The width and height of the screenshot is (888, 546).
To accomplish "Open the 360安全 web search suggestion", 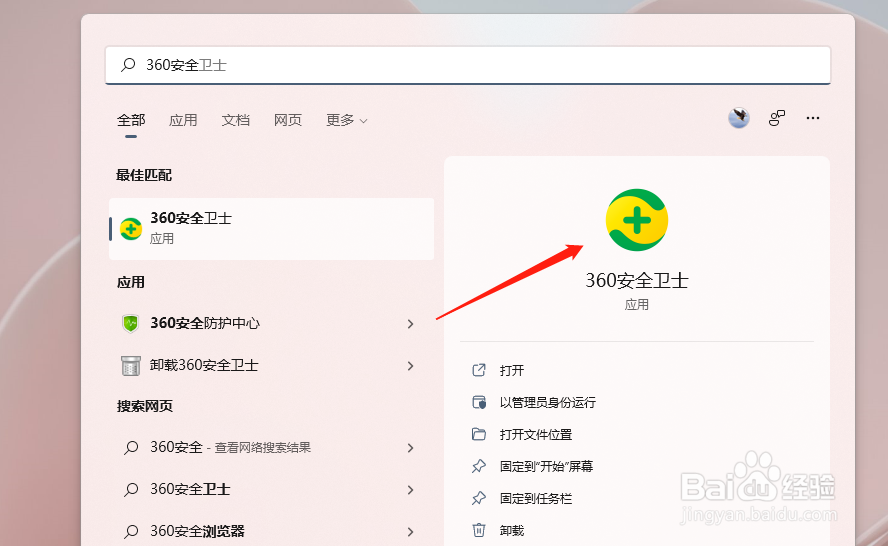I will click(x=271, y=447).
